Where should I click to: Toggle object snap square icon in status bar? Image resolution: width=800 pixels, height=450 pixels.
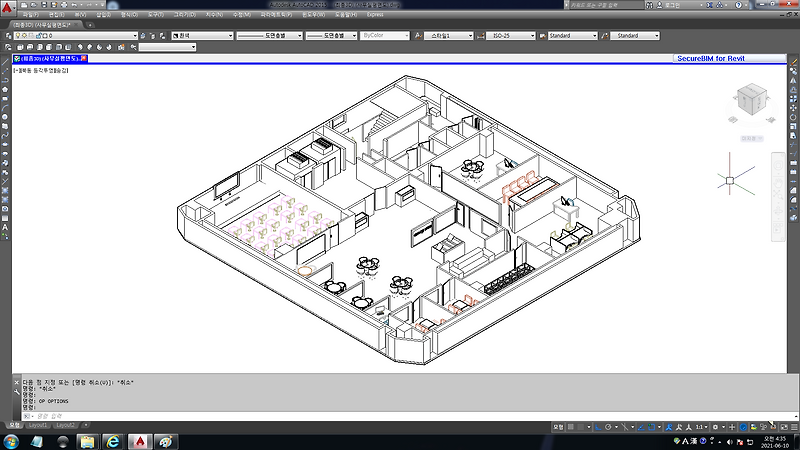pos(652,427)
